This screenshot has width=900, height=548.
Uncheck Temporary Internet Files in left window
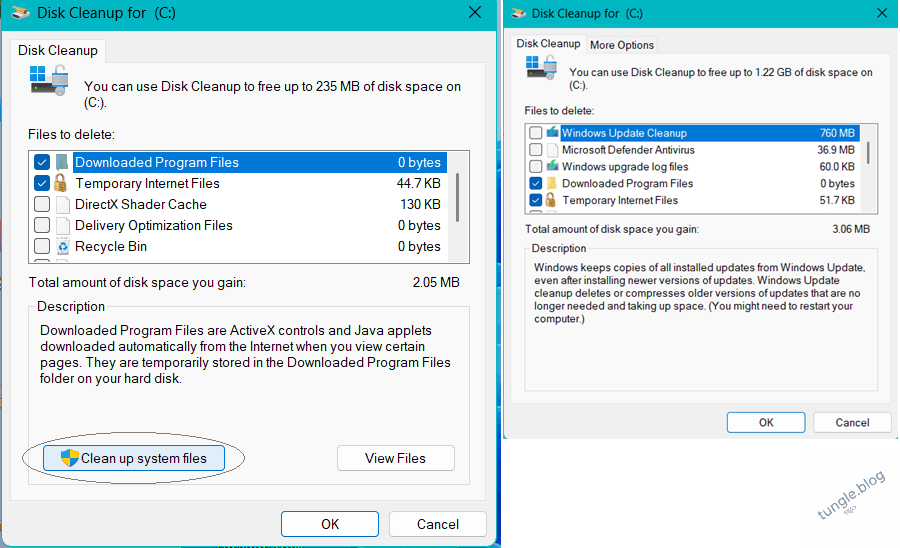42,183
